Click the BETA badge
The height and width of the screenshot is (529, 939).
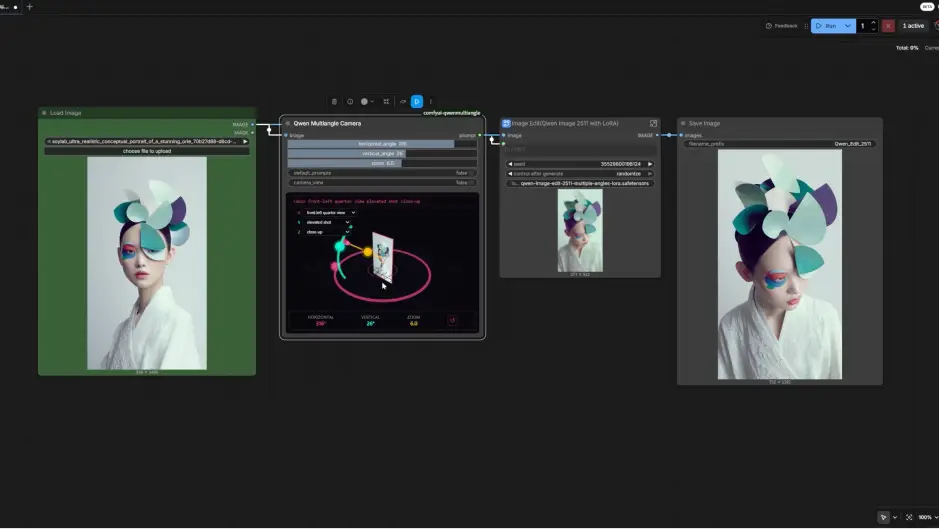[926, 7]
